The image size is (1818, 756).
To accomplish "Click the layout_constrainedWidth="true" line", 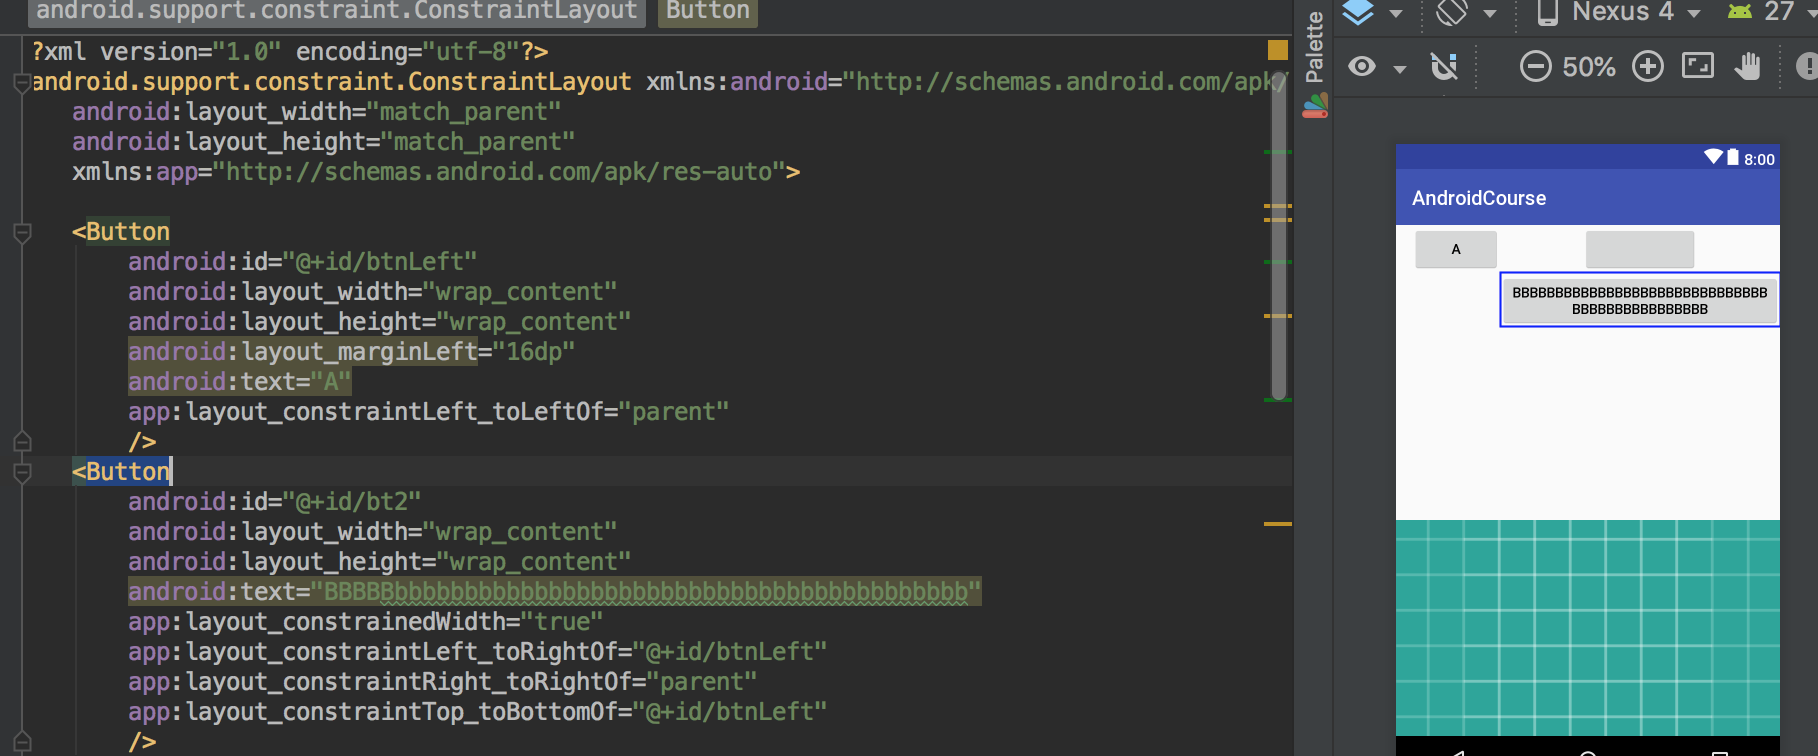I will [x=365, y=622].
